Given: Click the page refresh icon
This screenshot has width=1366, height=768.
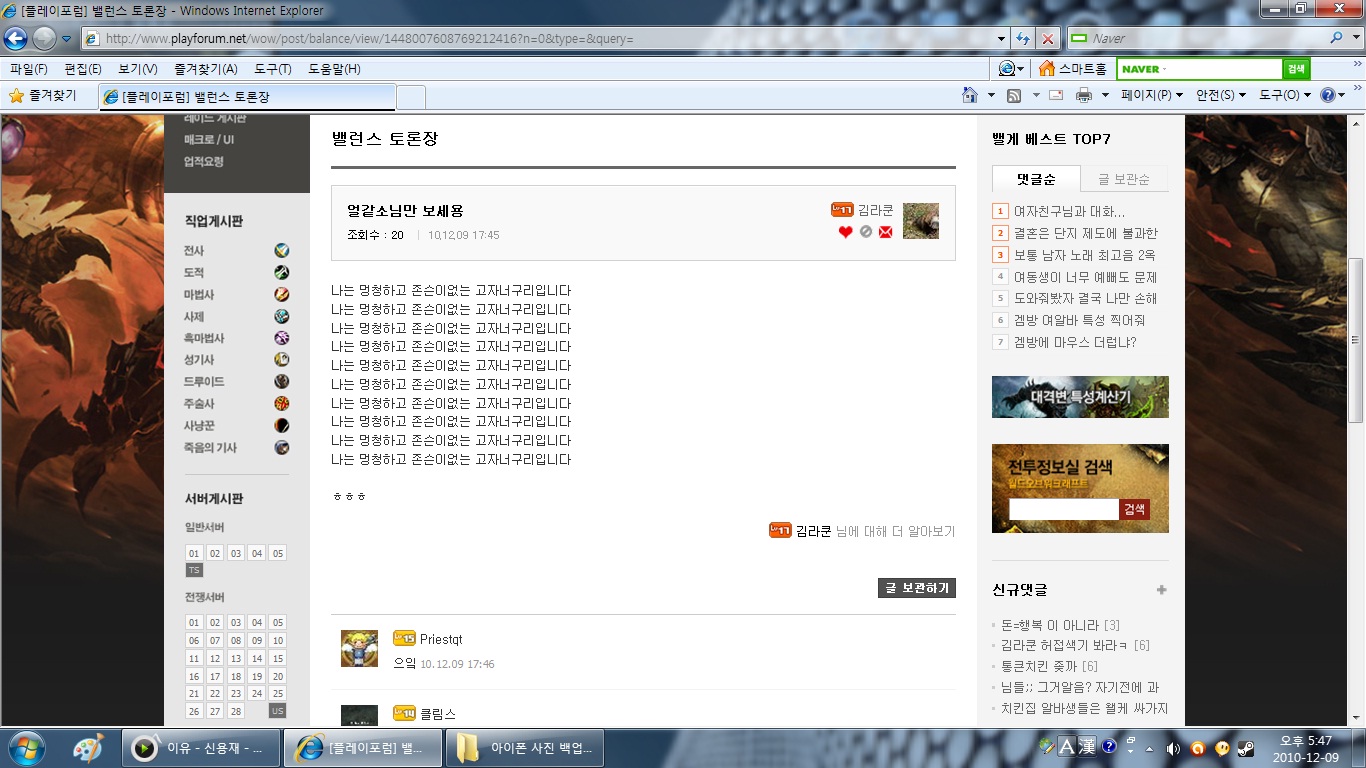Looking at the screenshot, I should click(1023, 38).
